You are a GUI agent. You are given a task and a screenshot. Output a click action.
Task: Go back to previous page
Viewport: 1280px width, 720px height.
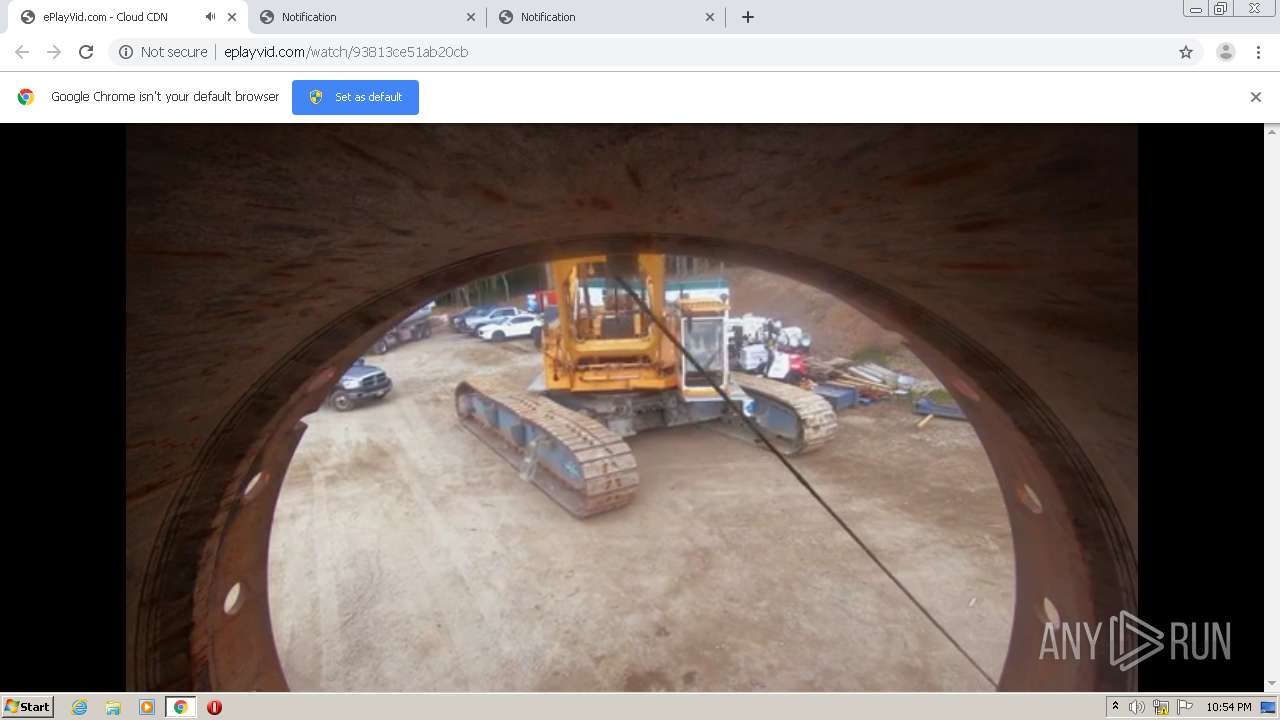pyautogui.click(x=22, y=52)
